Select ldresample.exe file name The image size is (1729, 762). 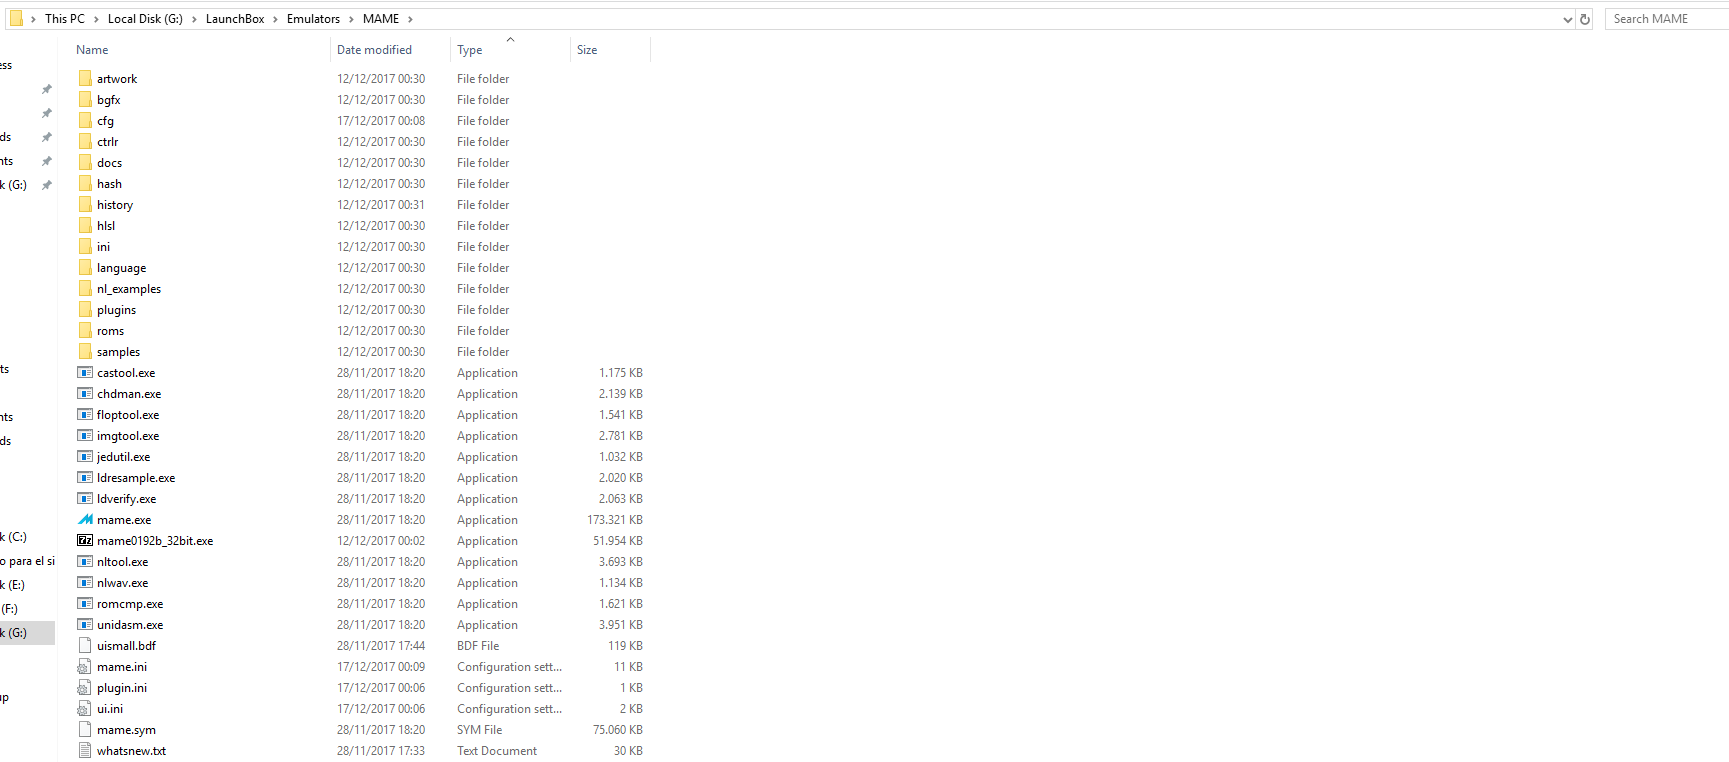(136, 477)
